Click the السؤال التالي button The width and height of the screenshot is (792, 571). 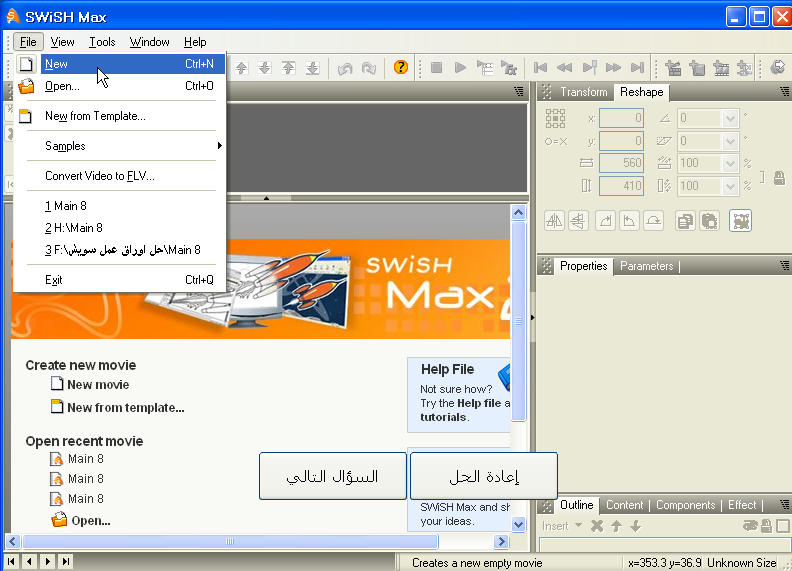click(333, 476)
